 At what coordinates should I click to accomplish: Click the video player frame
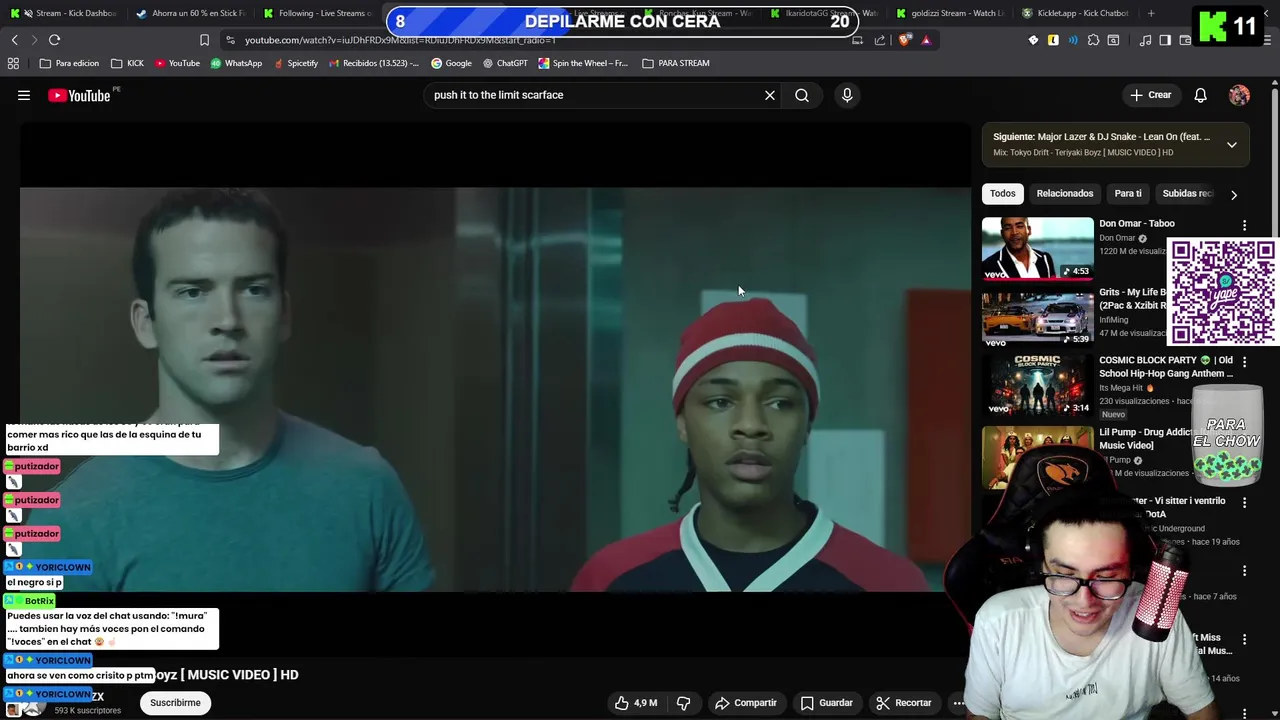click(x=495, y=390)
